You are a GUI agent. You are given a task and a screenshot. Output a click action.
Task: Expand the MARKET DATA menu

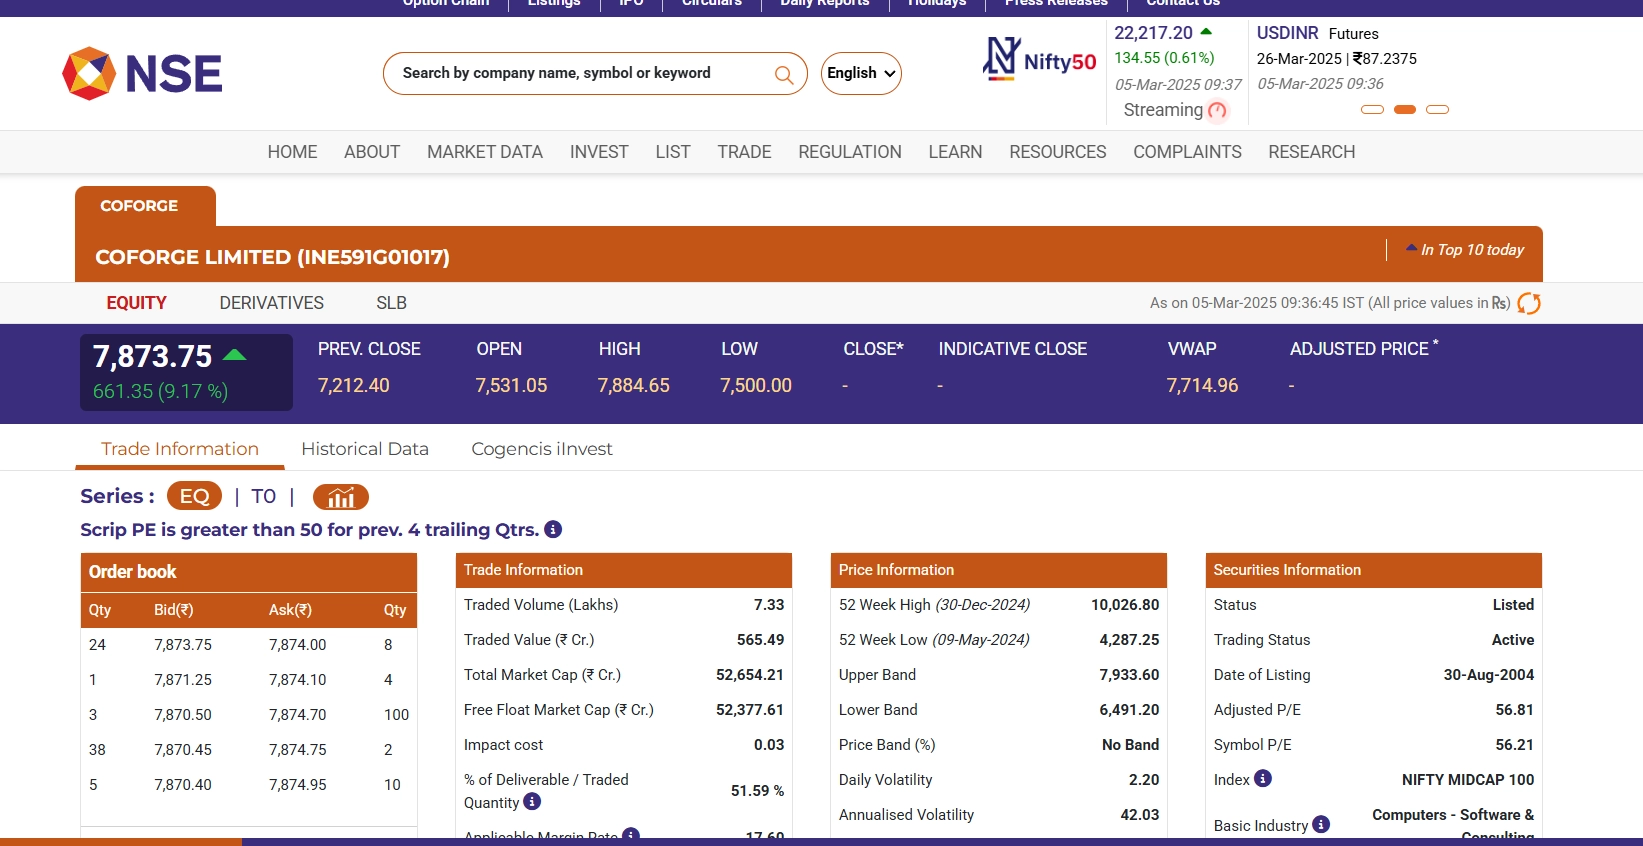[484, 152]
